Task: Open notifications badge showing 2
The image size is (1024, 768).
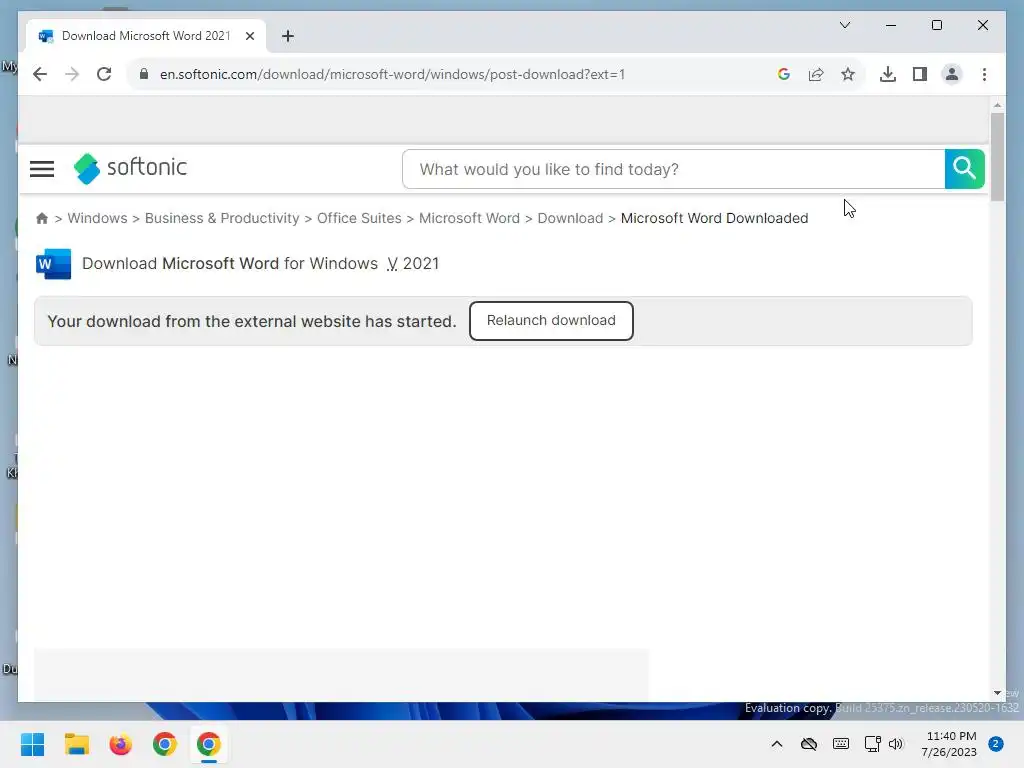Action: (x=995, y=744)
